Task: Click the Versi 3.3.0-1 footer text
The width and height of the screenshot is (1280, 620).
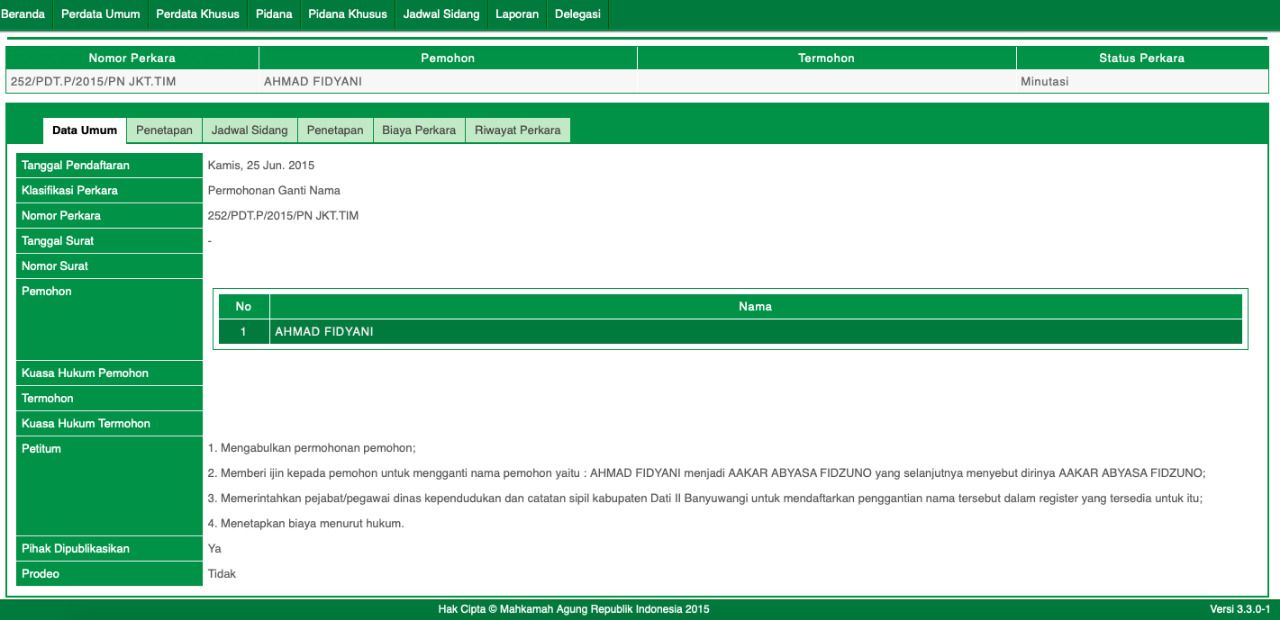Action: pyautogui.click(x=1240, y=609)
